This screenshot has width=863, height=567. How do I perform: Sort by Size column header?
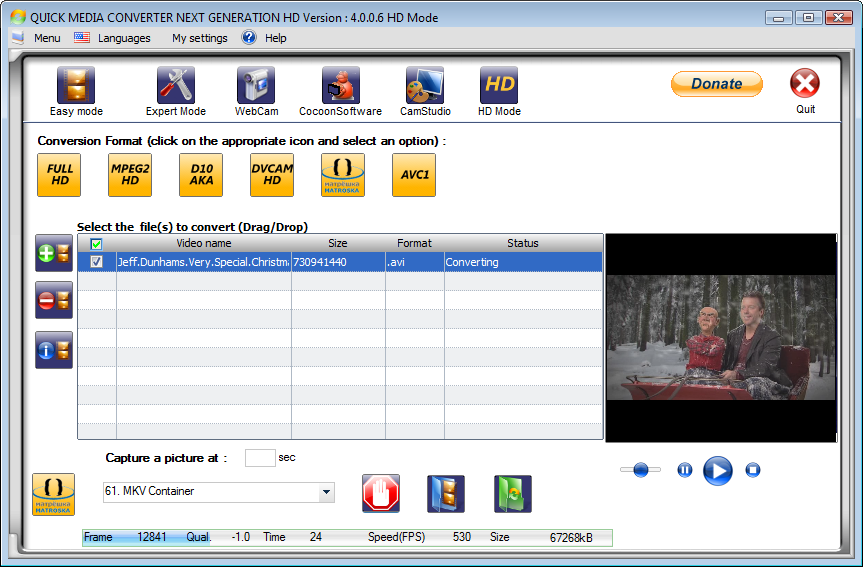point(338,243)
